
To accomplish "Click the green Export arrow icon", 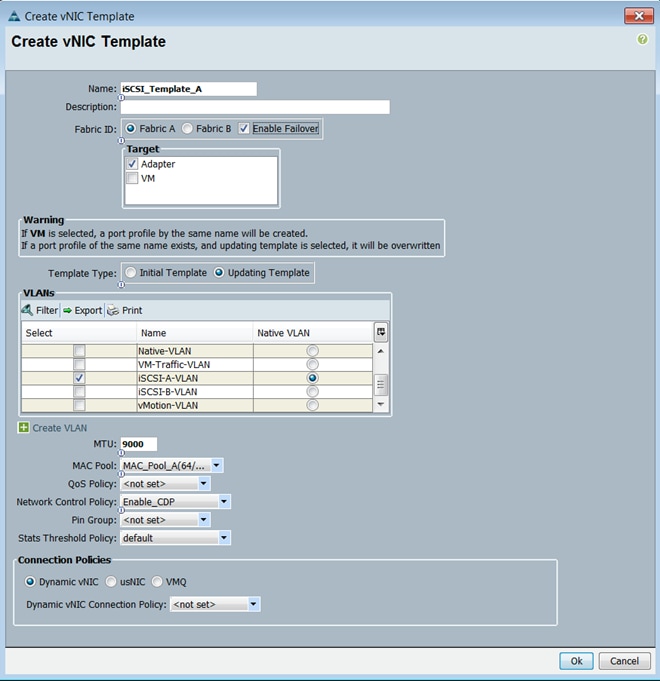I will click(67, 311).
